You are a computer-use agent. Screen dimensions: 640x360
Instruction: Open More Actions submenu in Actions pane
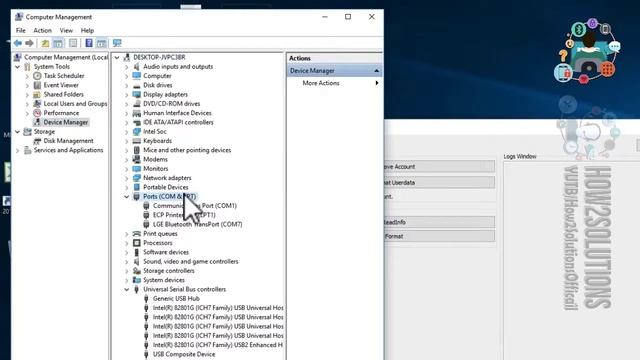click(335, 83)
